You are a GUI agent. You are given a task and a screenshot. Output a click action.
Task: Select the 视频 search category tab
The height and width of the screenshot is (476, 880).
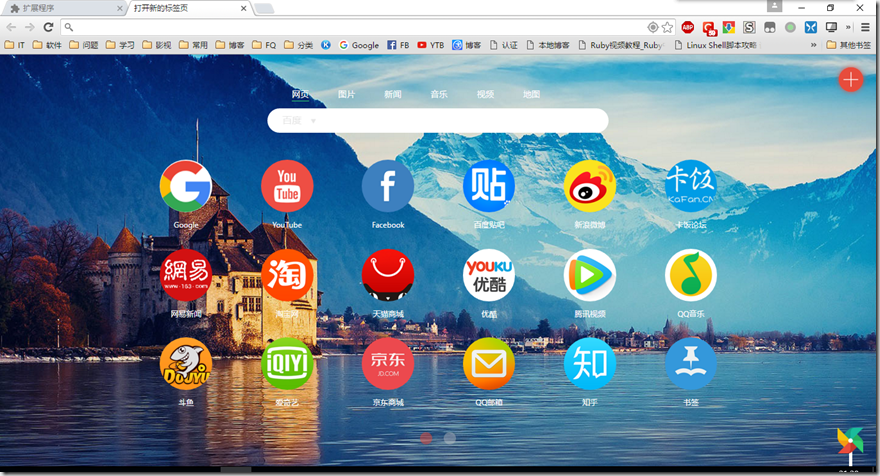[485, 94]
